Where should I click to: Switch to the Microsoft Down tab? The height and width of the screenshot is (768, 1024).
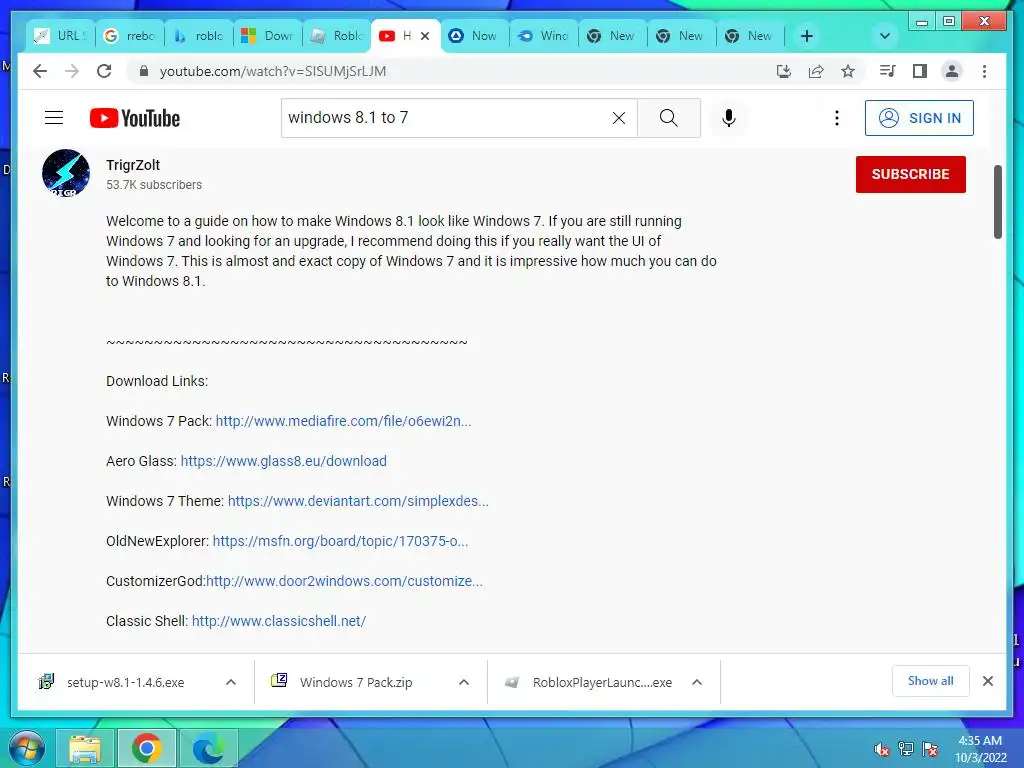268,36
